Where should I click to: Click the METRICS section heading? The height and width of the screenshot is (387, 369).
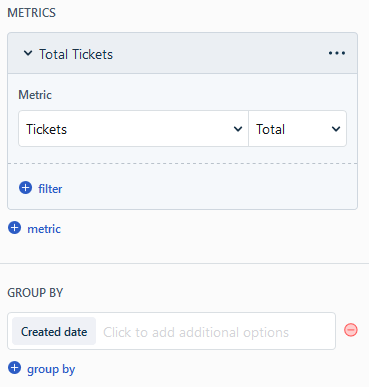pos(32,13)
